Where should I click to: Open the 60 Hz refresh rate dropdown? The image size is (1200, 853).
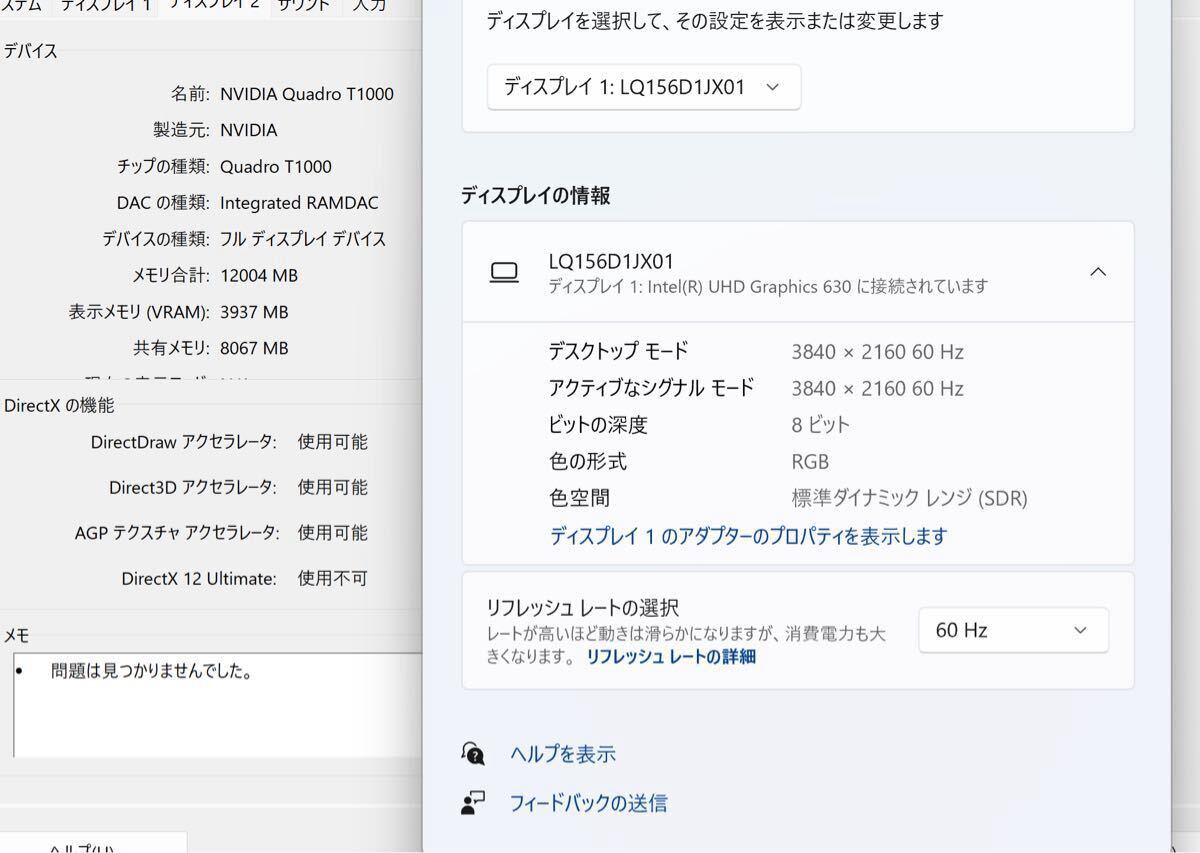click(x=1013, y=630)
